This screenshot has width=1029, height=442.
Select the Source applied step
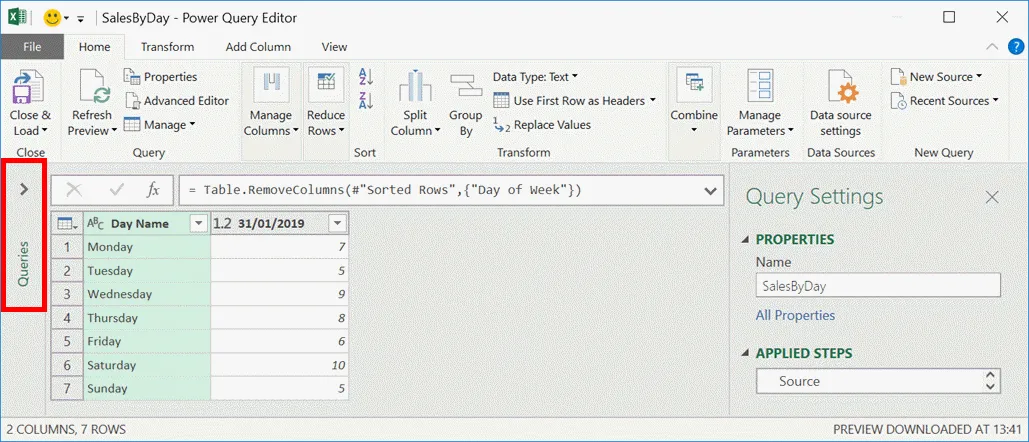[x=799, y=381]
